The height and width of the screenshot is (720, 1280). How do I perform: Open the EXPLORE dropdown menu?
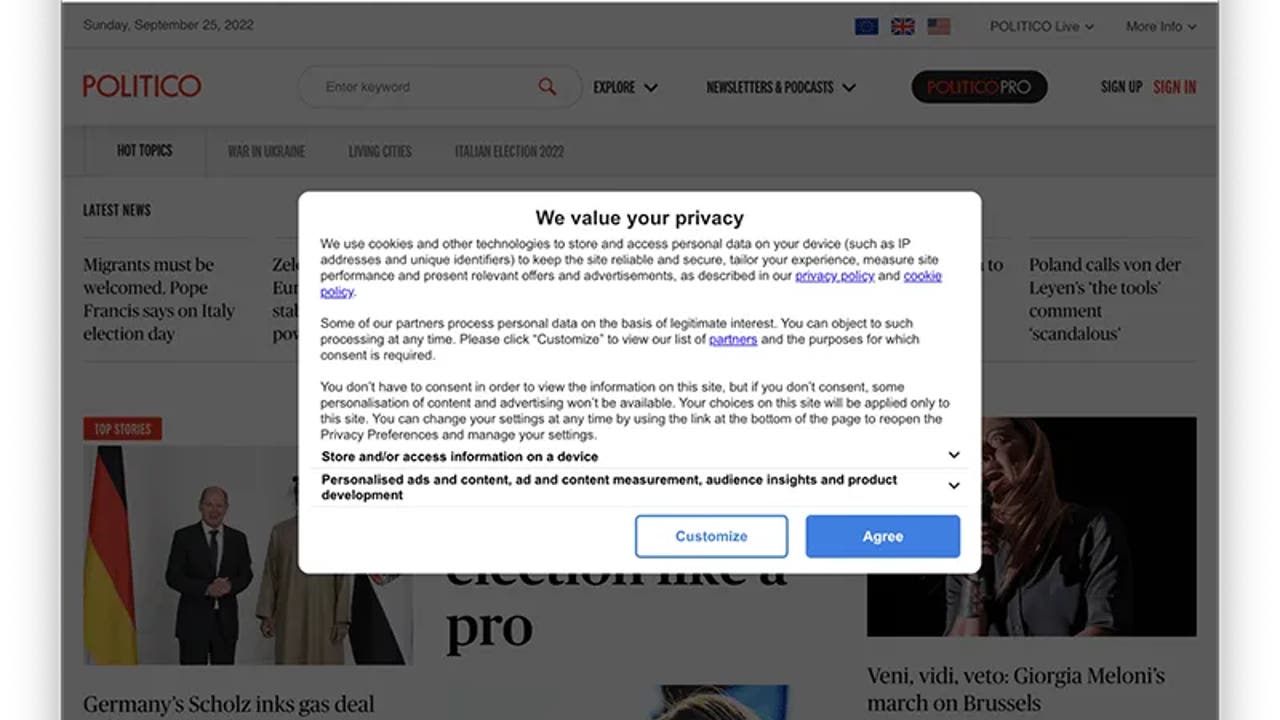click(625, 88)
